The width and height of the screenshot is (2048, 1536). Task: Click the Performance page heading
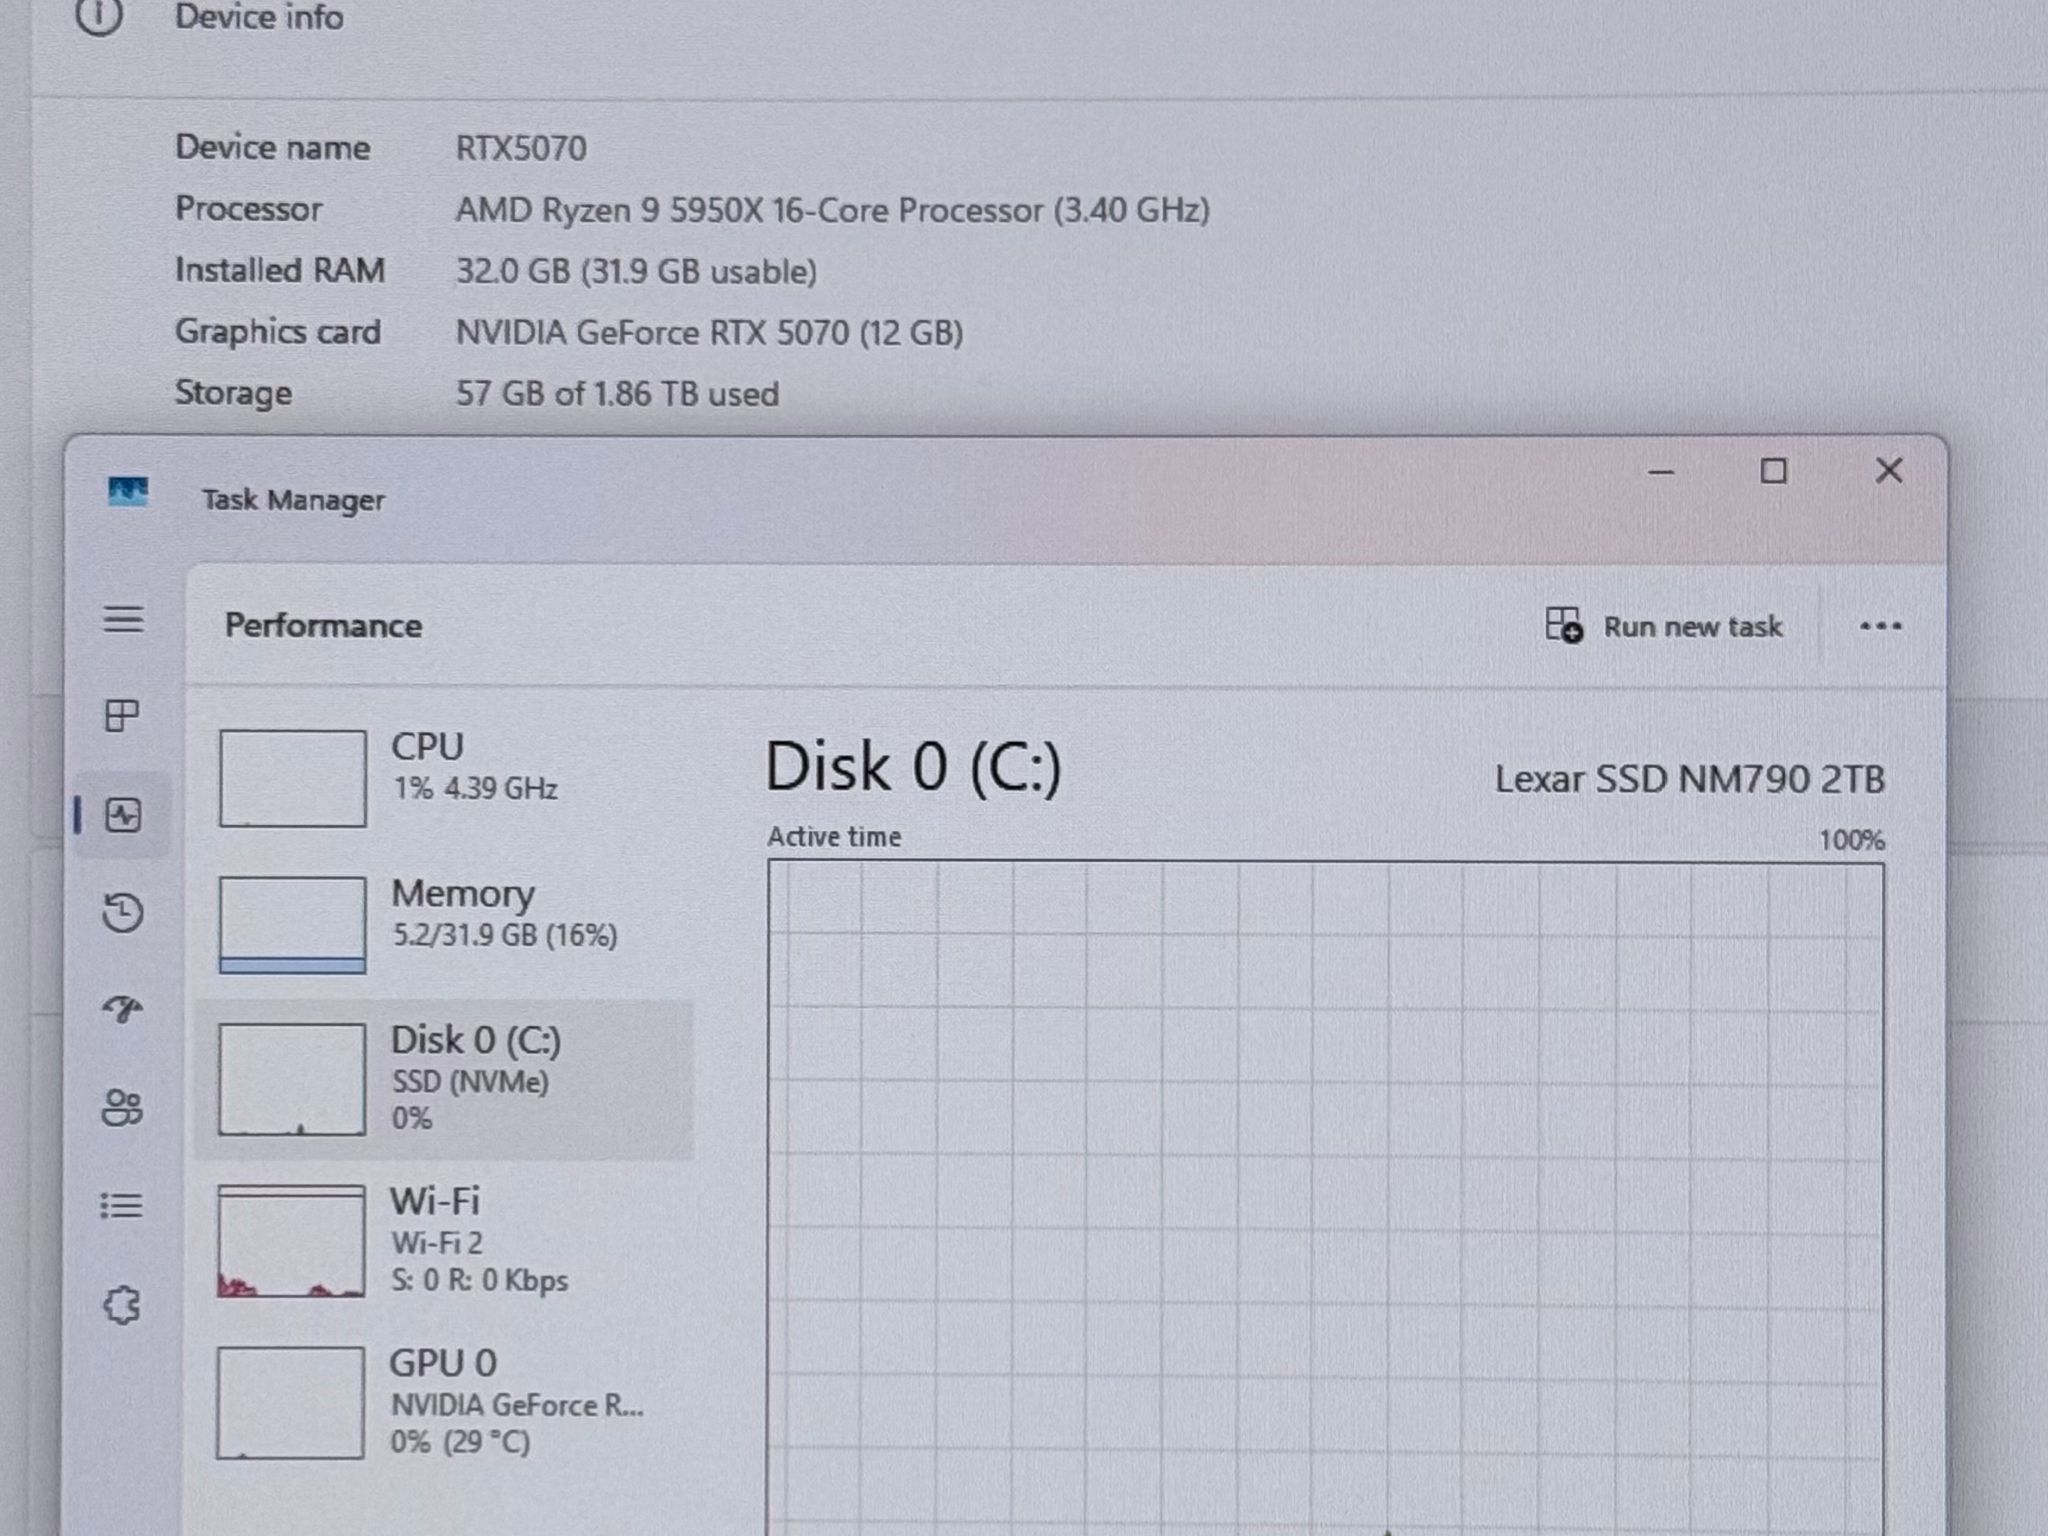click(x=323, y=626)
